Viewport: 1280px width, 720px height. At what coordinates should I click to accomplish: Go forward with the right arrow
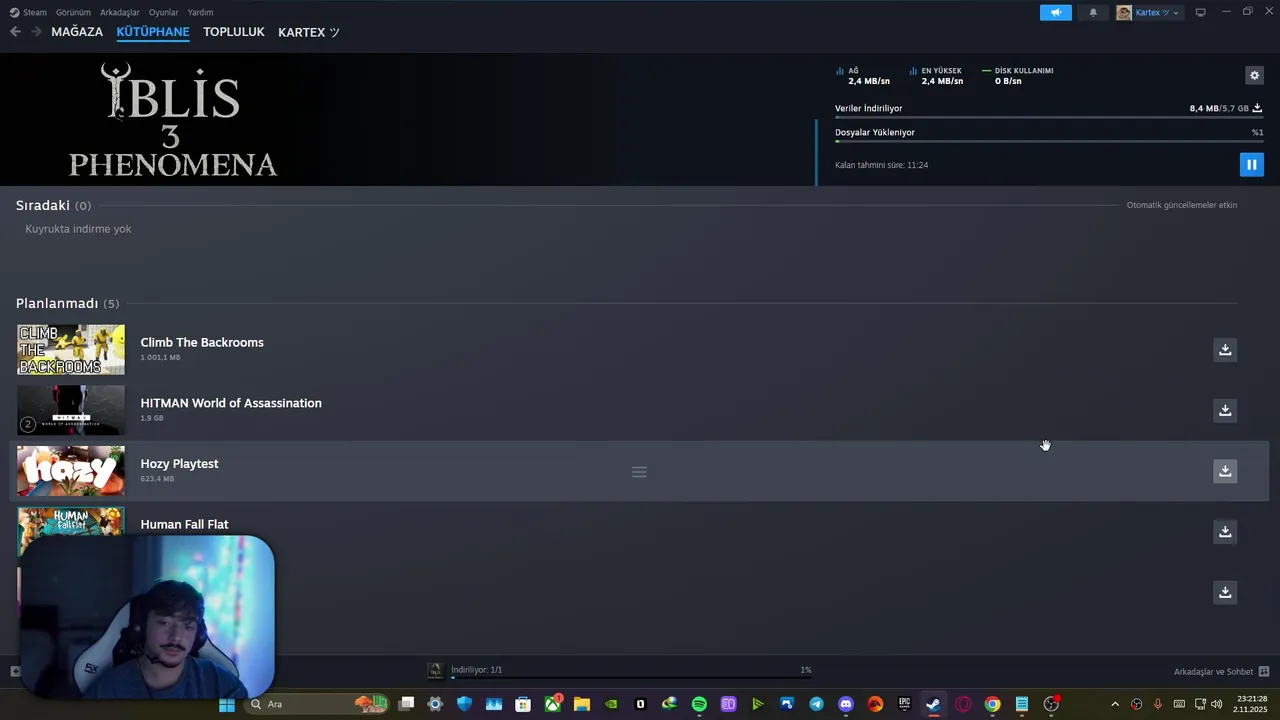point(36,32)
